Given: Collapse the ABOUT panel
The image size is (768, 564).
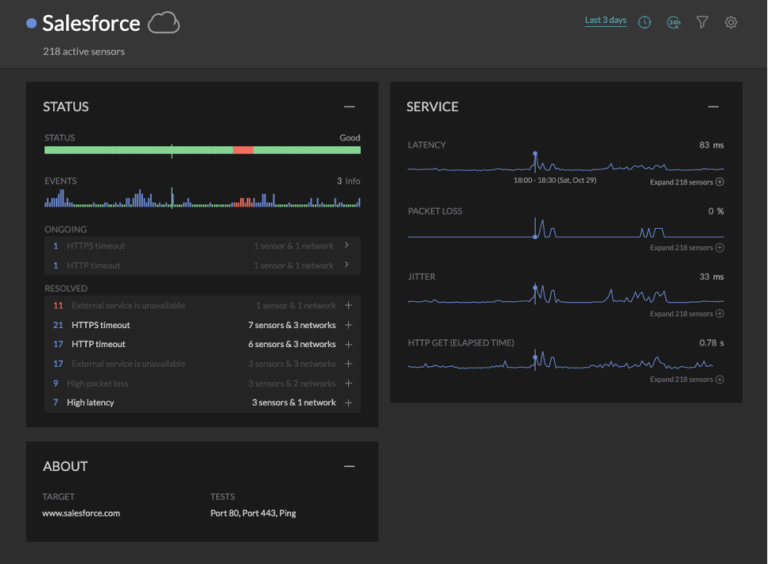Looking at the screenshot, I should [349, 466].
